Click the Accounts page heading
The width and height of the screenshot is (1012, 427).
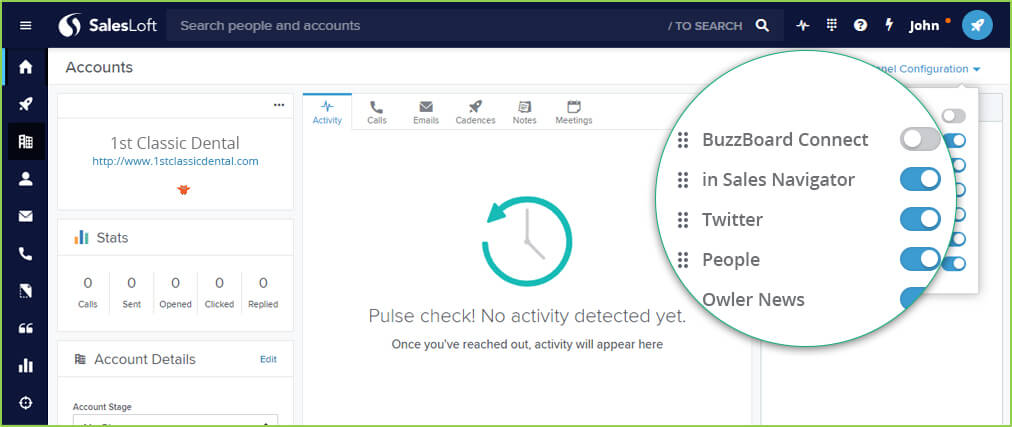pyautogui.click(x=99, y=67)
